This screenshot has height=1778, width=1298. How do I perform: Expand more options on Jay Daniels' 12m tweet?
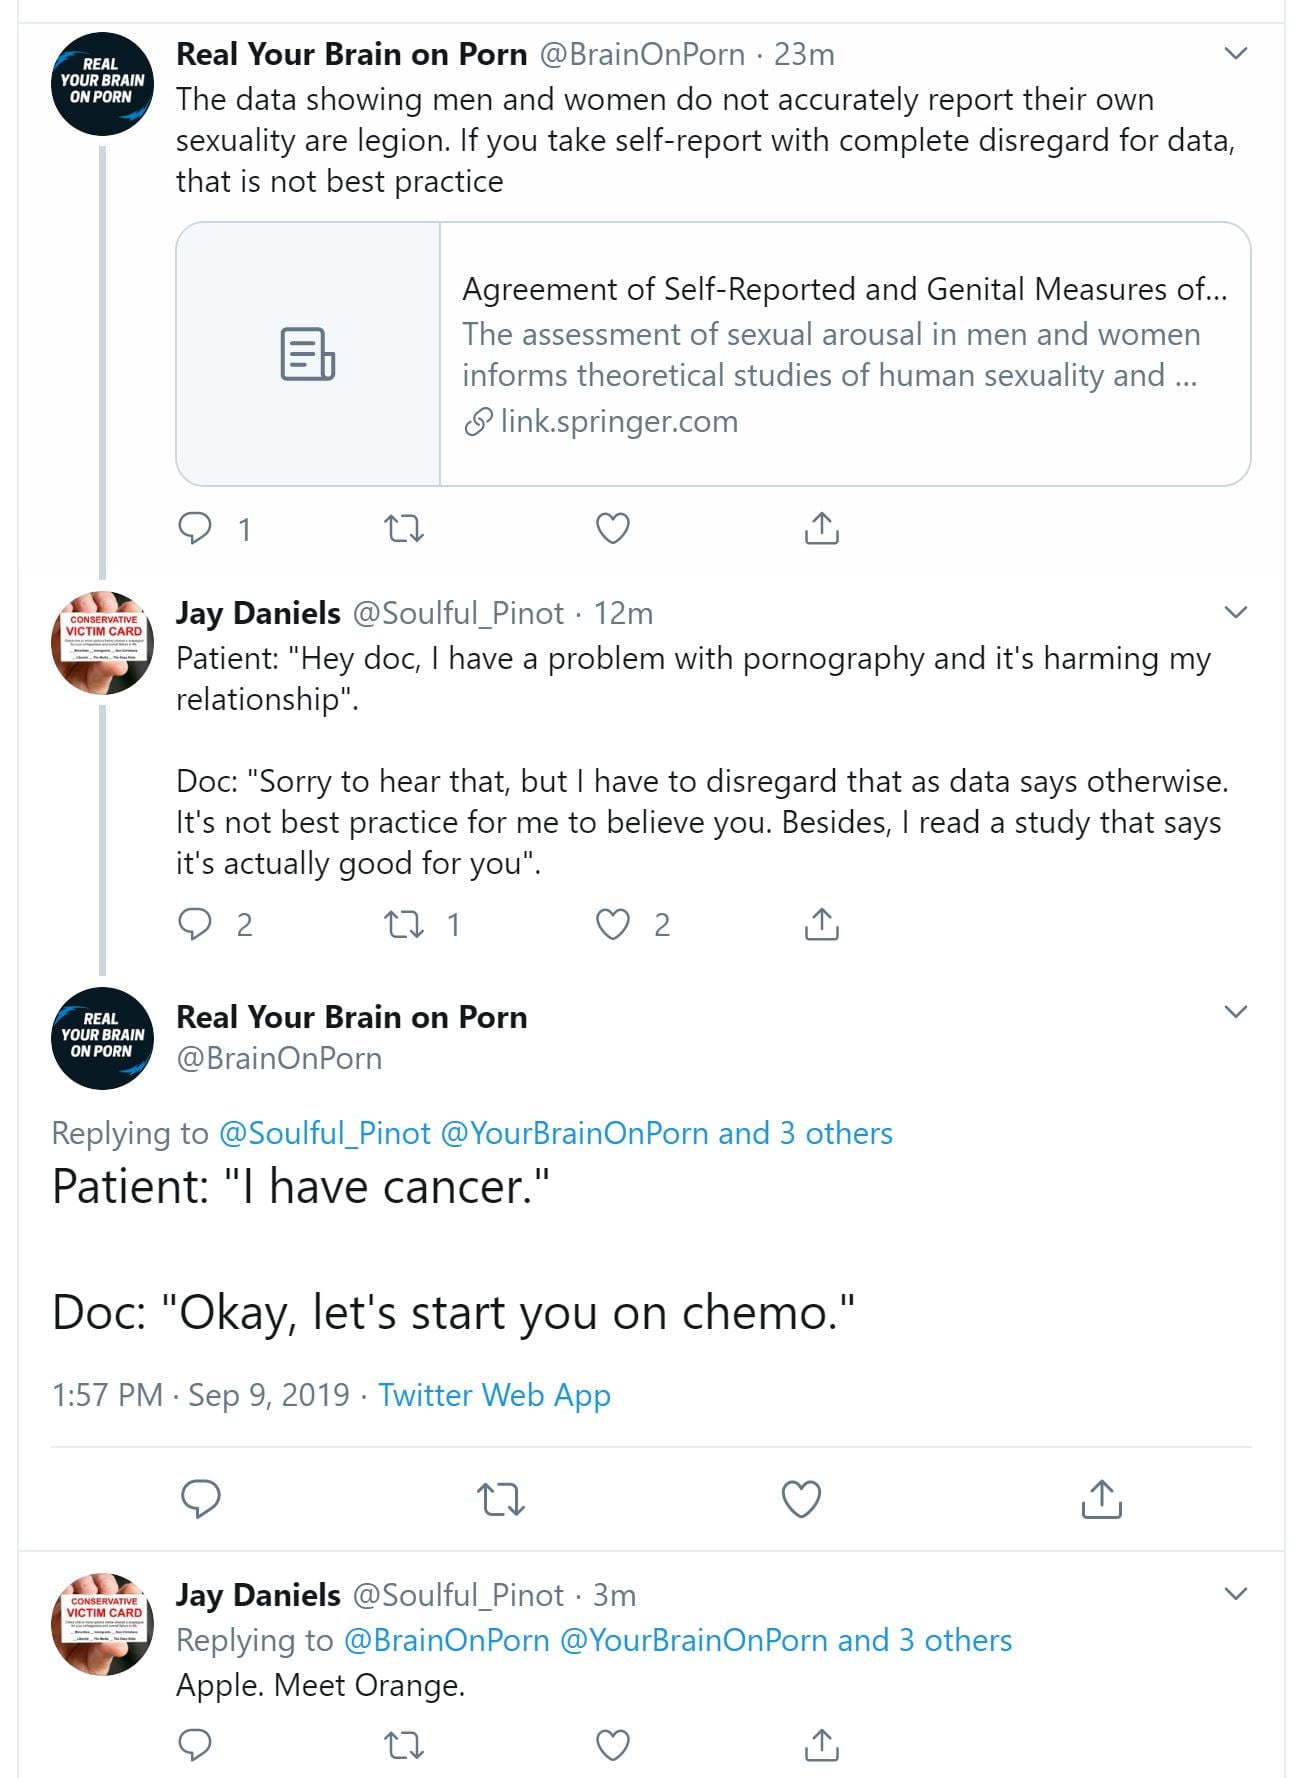pyautogui.click(x=1236, y=612)
